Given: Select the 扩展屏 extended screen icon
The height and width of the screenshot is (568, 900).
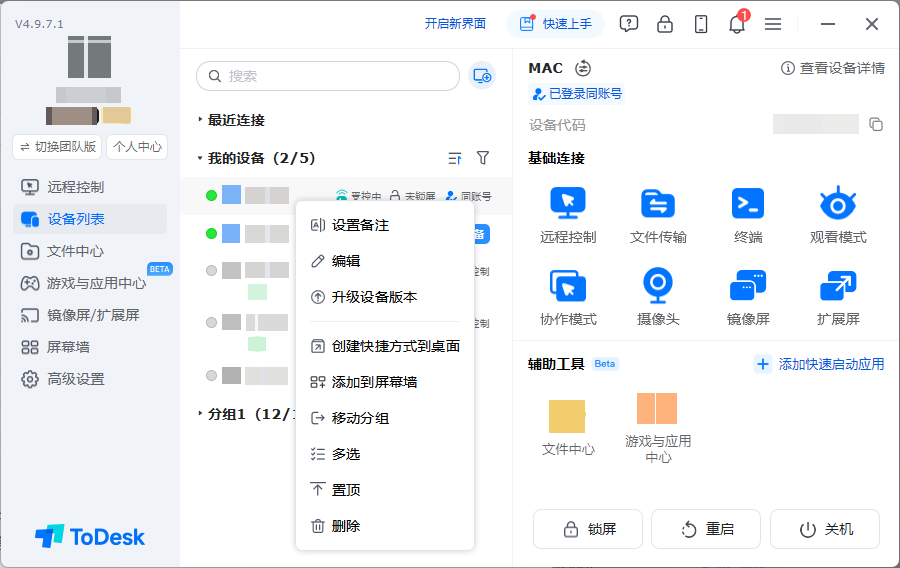Looking at the screenshot, I should [838, 285].
